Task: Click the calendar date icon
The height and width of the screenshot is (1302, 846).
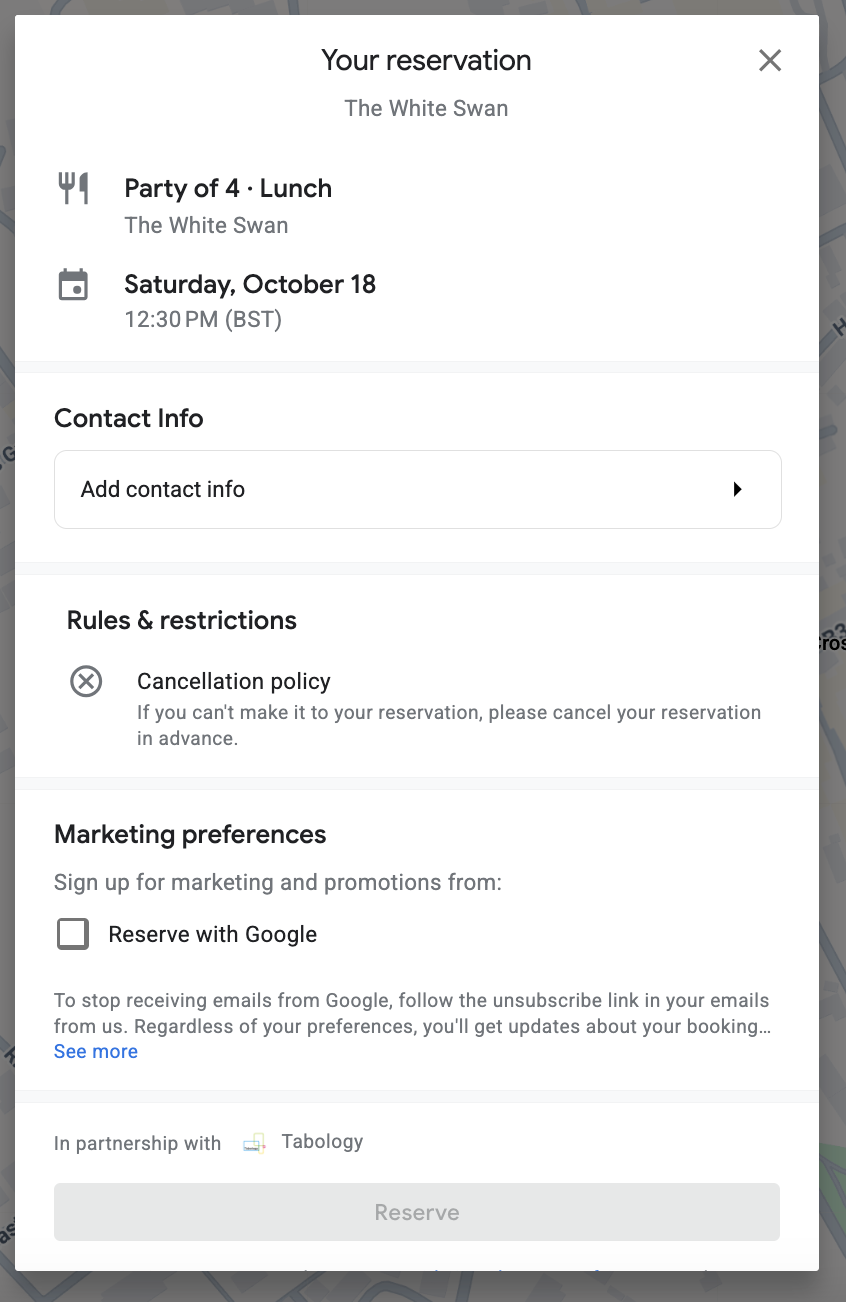Action: tap(73, 285)
